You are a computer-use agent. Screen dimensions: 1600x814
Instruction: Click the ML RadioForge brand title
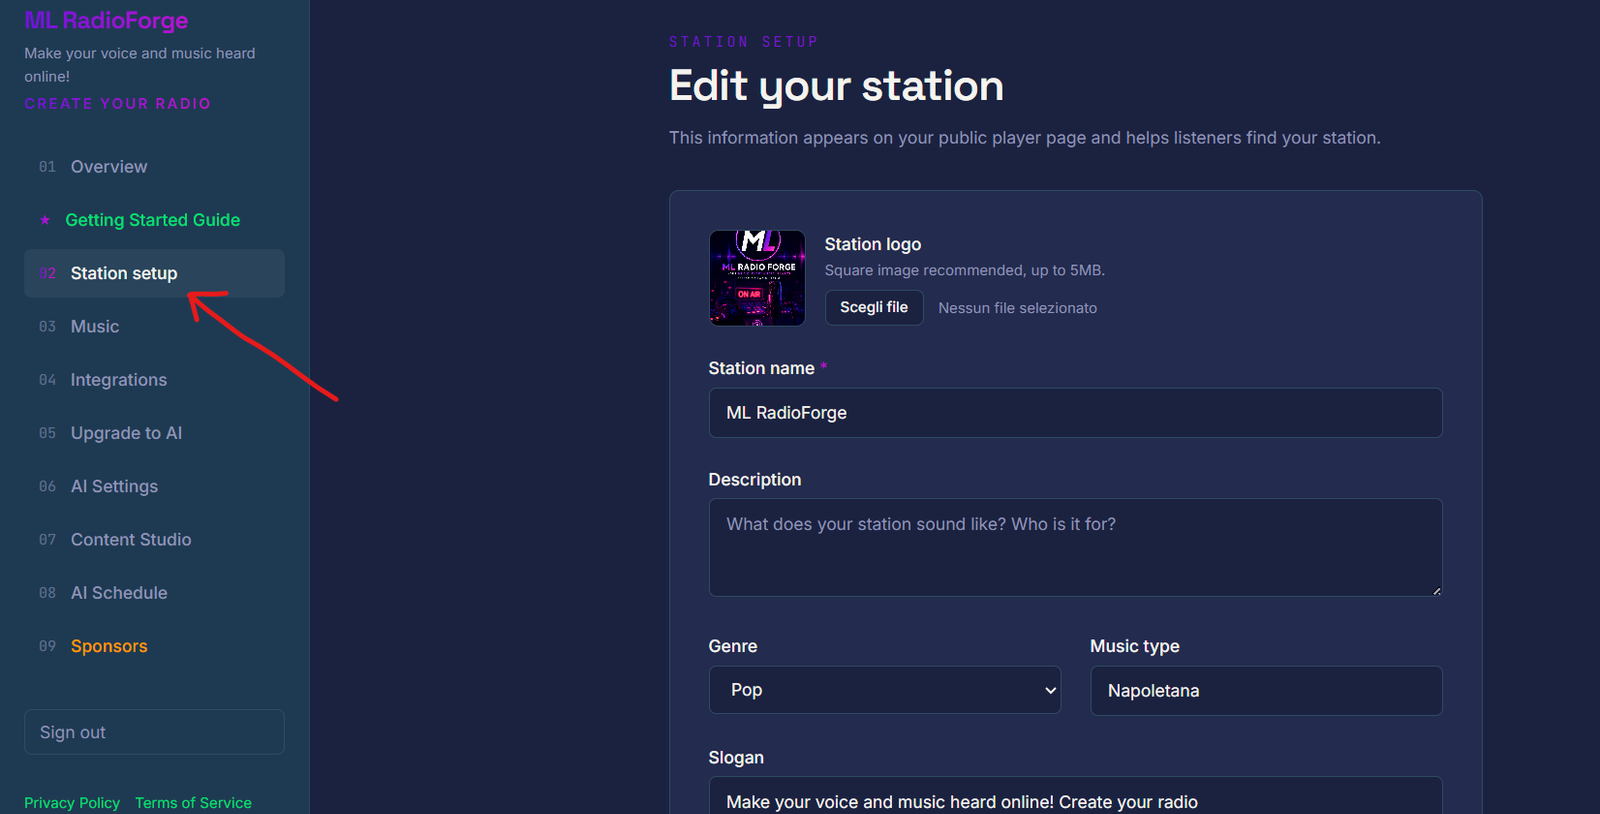coord(106,21)
